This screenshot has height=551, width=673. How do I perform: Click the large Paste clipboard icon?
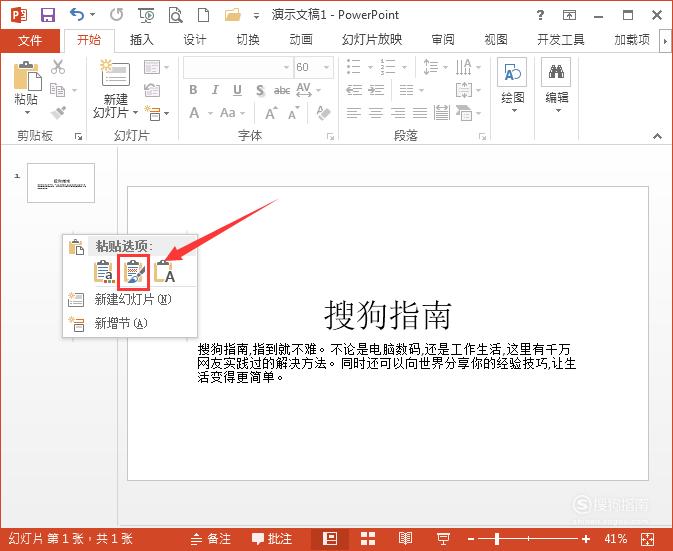(x=27, y=76)
